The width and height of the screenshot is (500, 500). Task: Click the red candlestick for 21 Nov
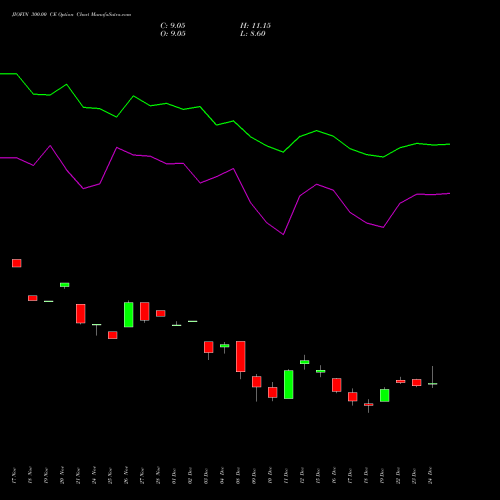(x=81, y=314)
